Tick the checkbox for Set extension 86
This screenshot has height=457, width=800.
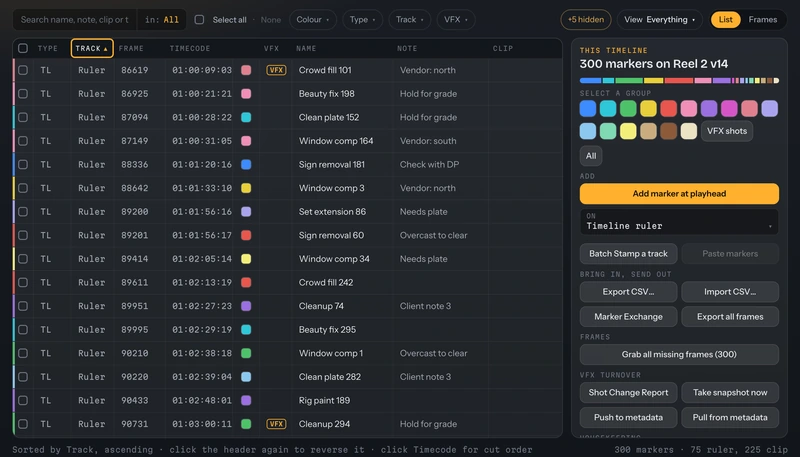point(23,212)
